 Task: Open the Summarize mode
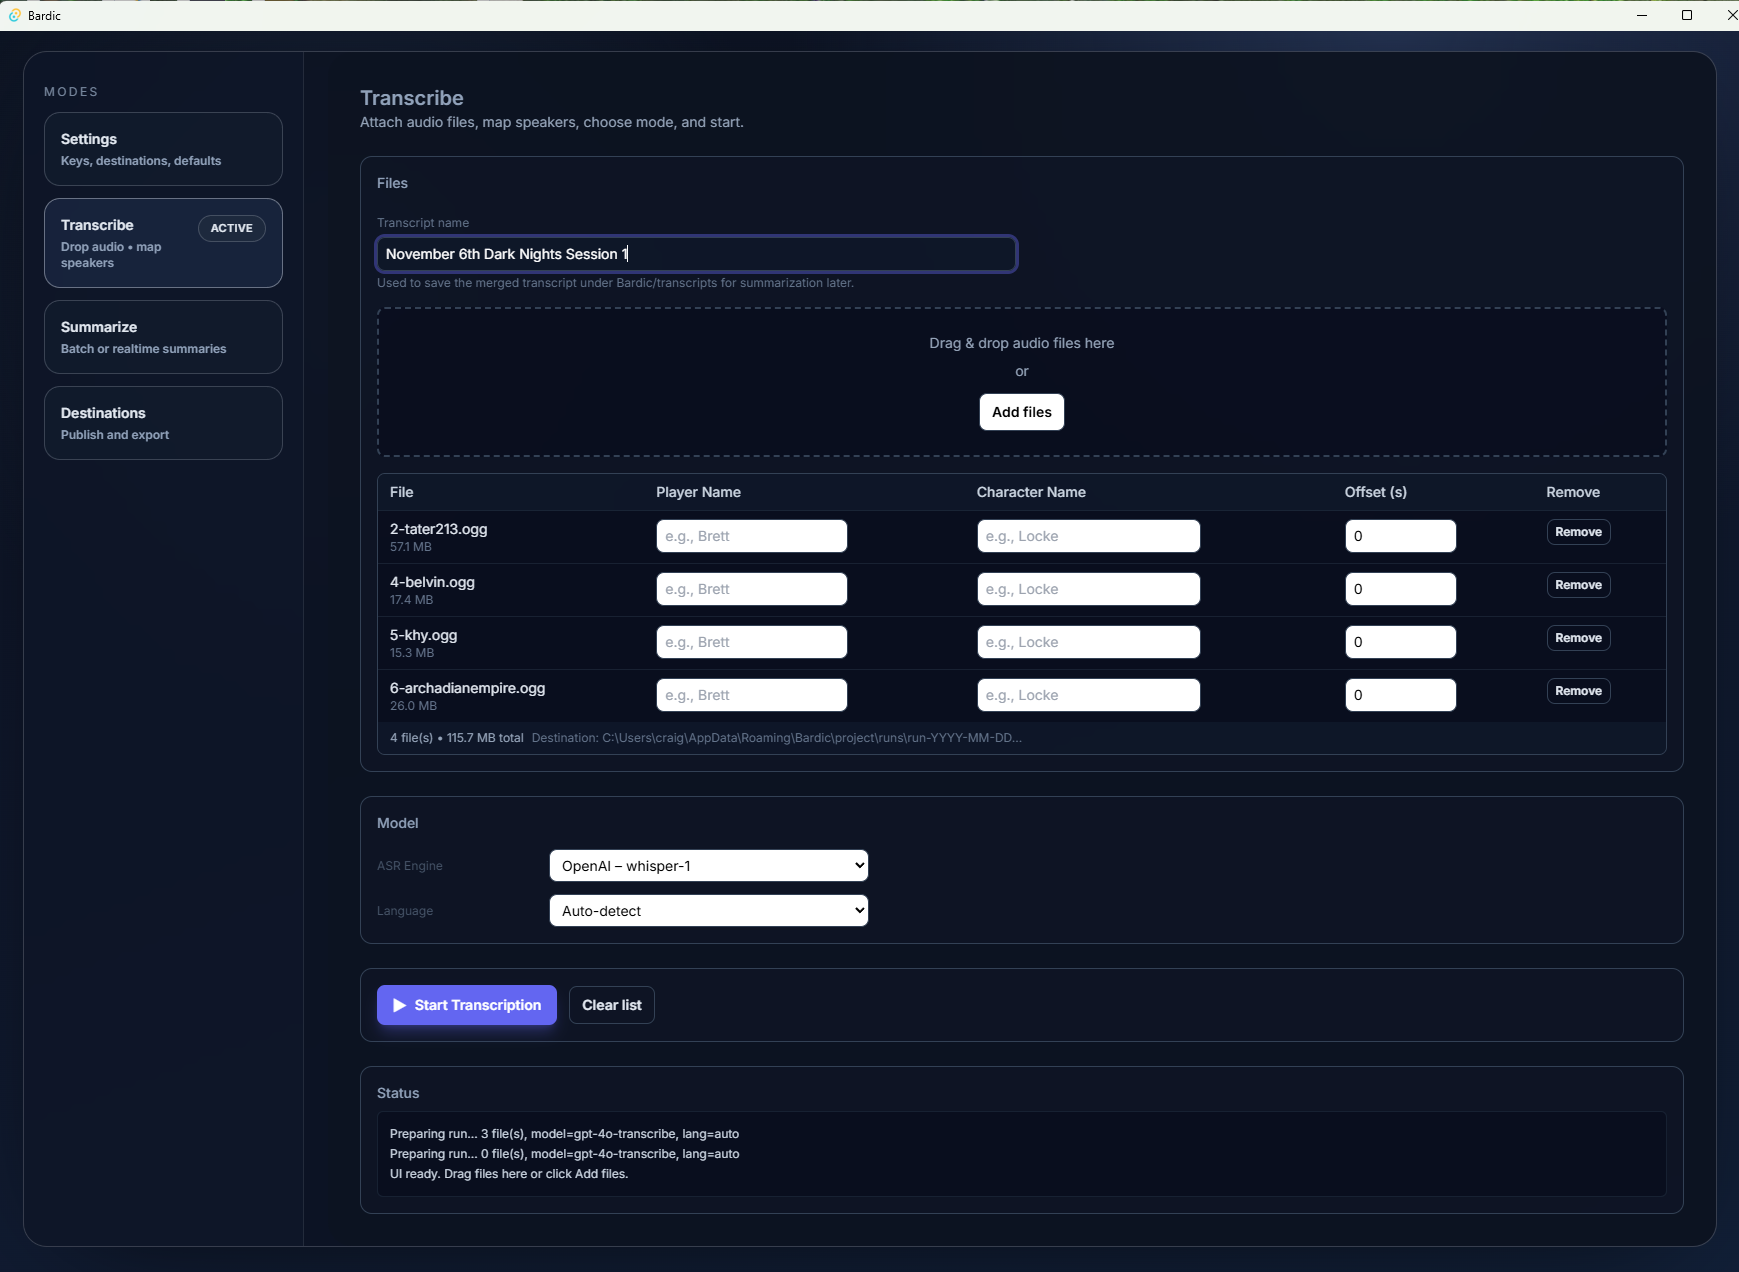163,337
